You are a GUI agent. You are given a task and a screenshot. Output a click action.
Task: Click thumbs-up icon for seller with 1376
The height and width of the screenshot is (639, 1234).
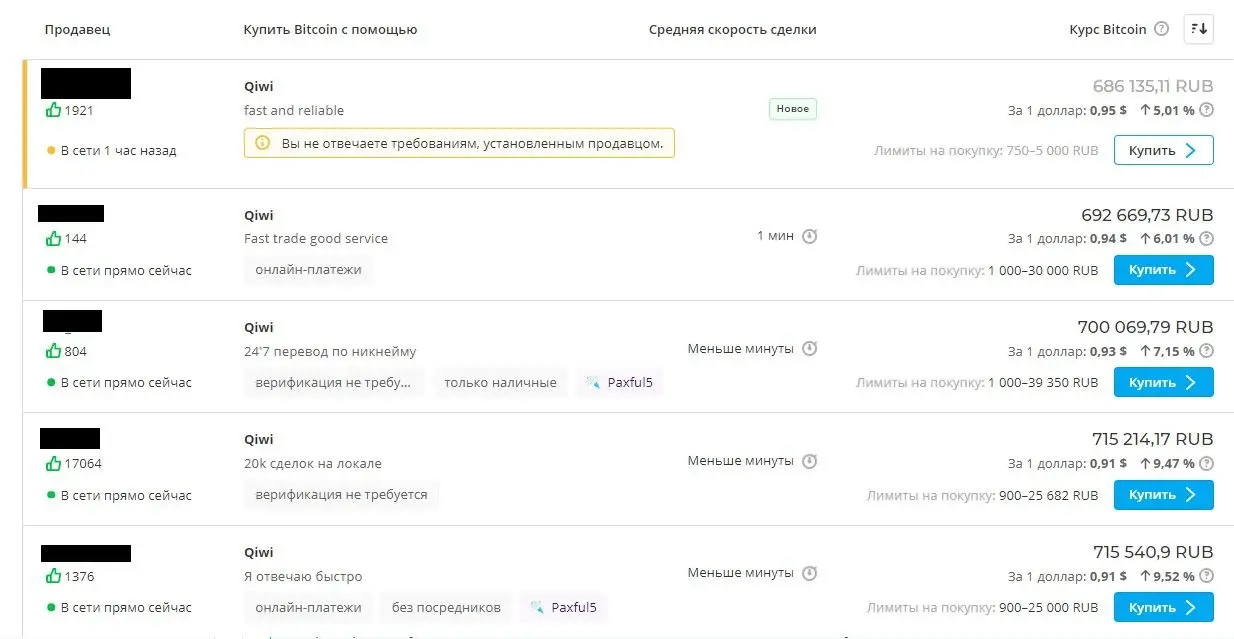[53, 576]
